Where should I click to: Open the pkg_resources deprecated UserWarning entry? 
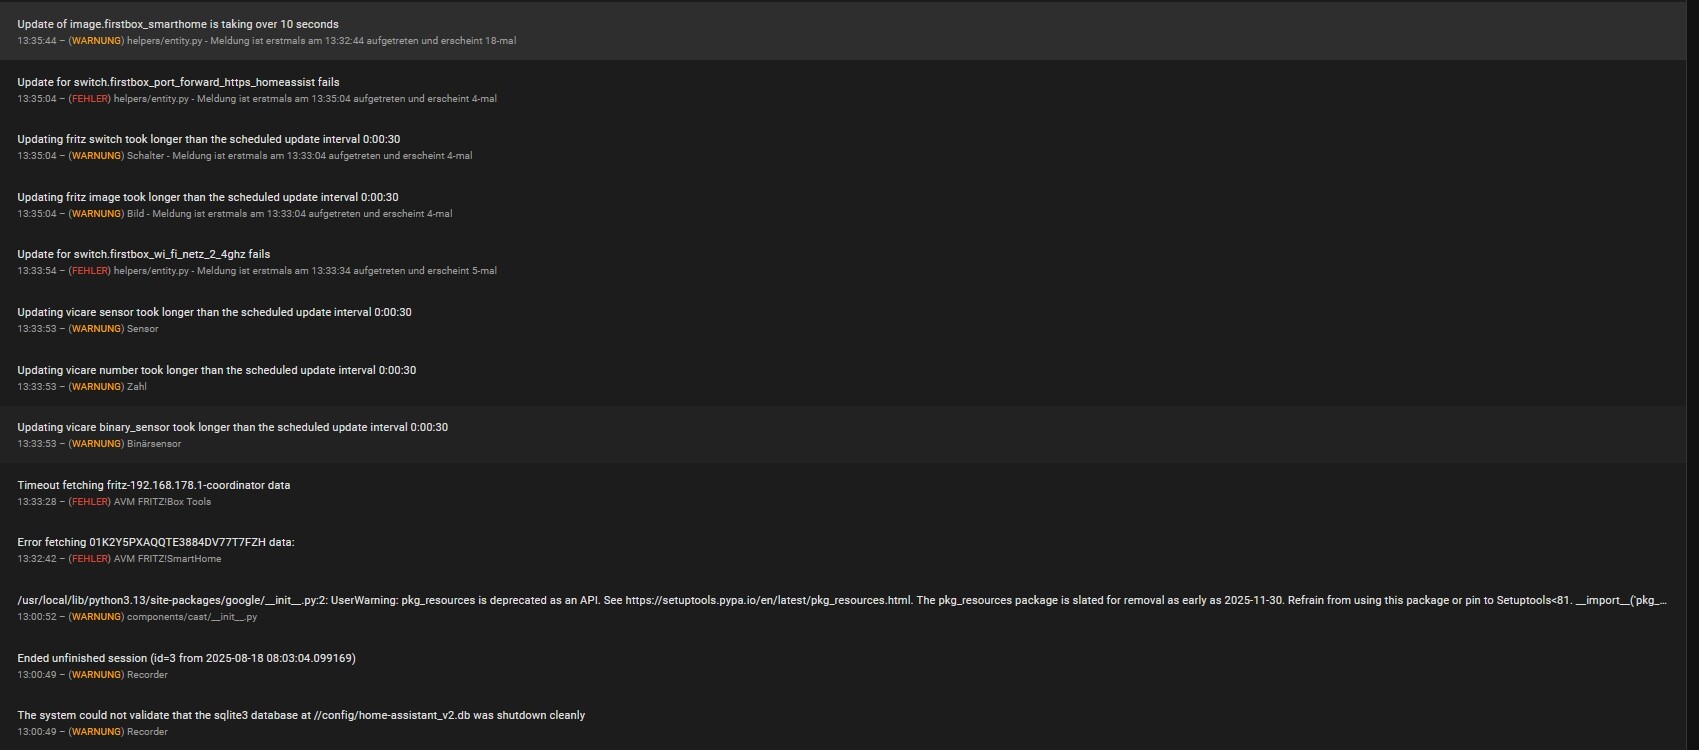[843, 608]
